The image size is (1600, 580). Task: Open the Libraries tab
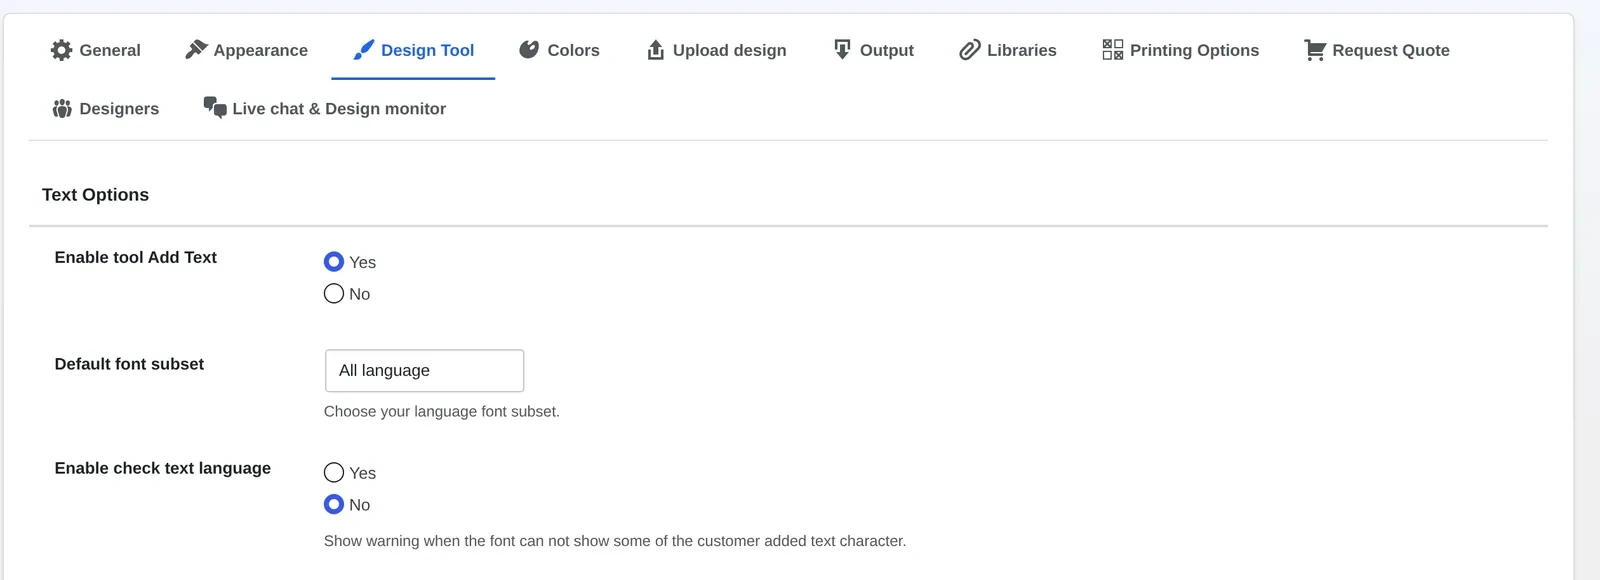coord(1008,50)
